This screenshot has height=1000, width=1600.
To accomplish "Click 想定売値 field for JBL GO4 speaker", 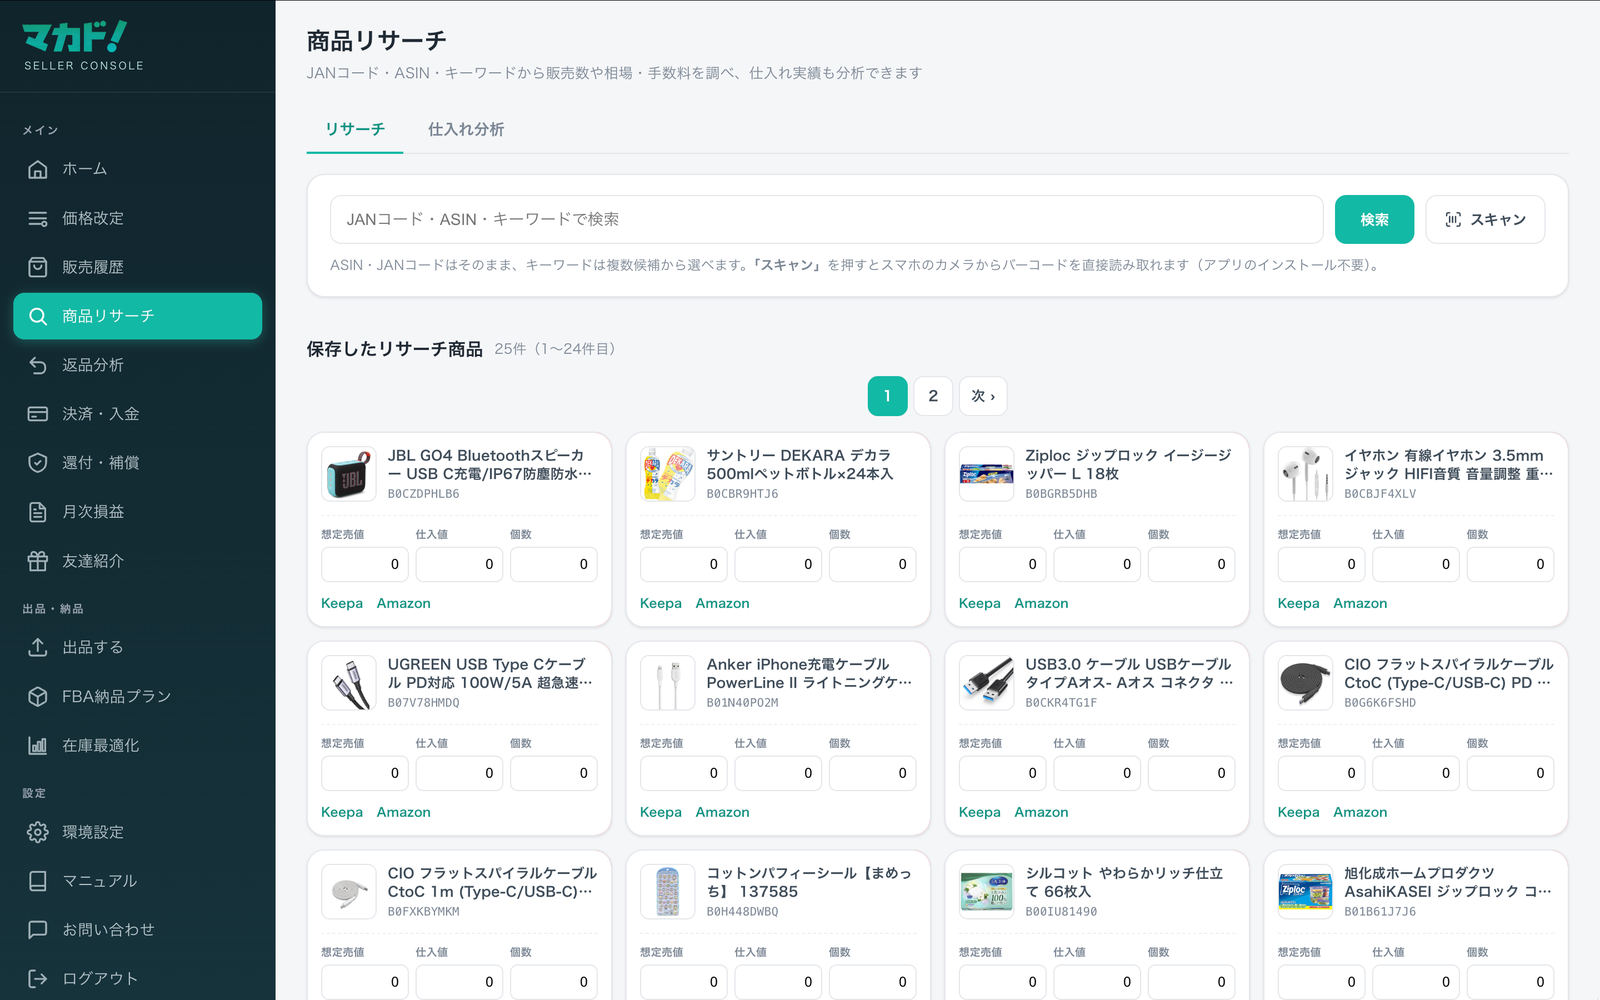I will point(365,564).
